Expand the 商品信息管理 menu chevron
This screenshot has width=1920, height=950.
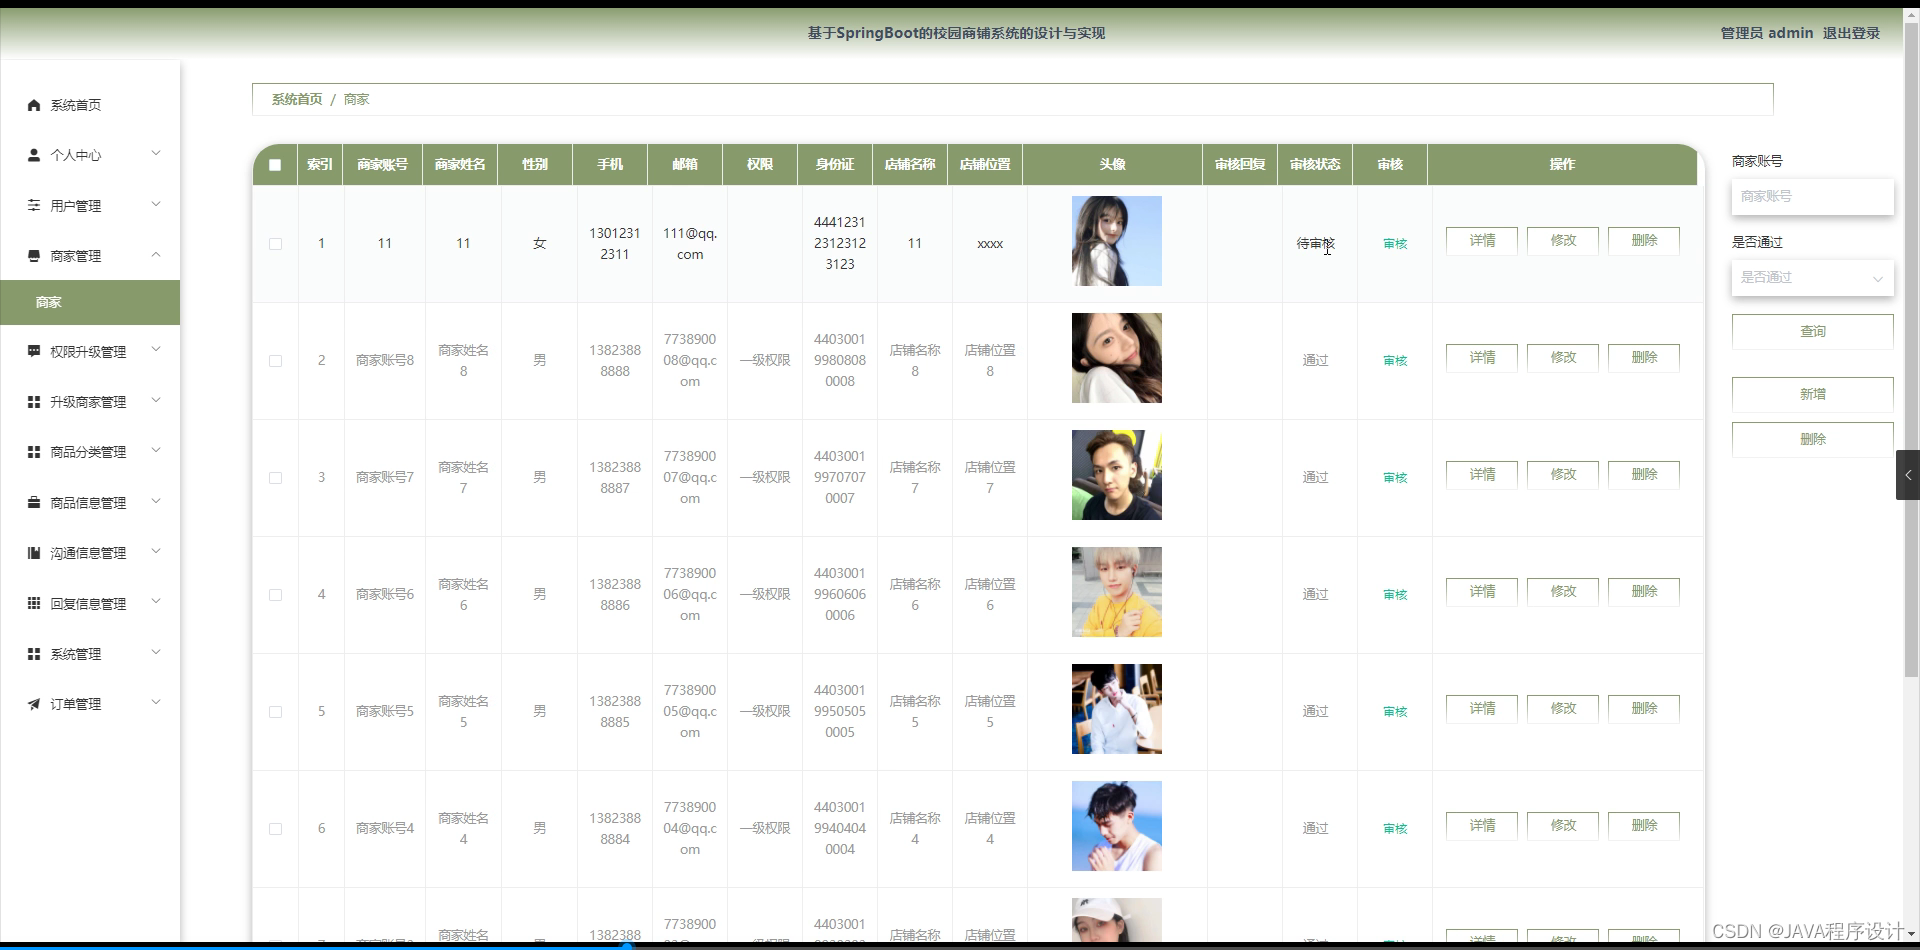[x=156, y=501]
